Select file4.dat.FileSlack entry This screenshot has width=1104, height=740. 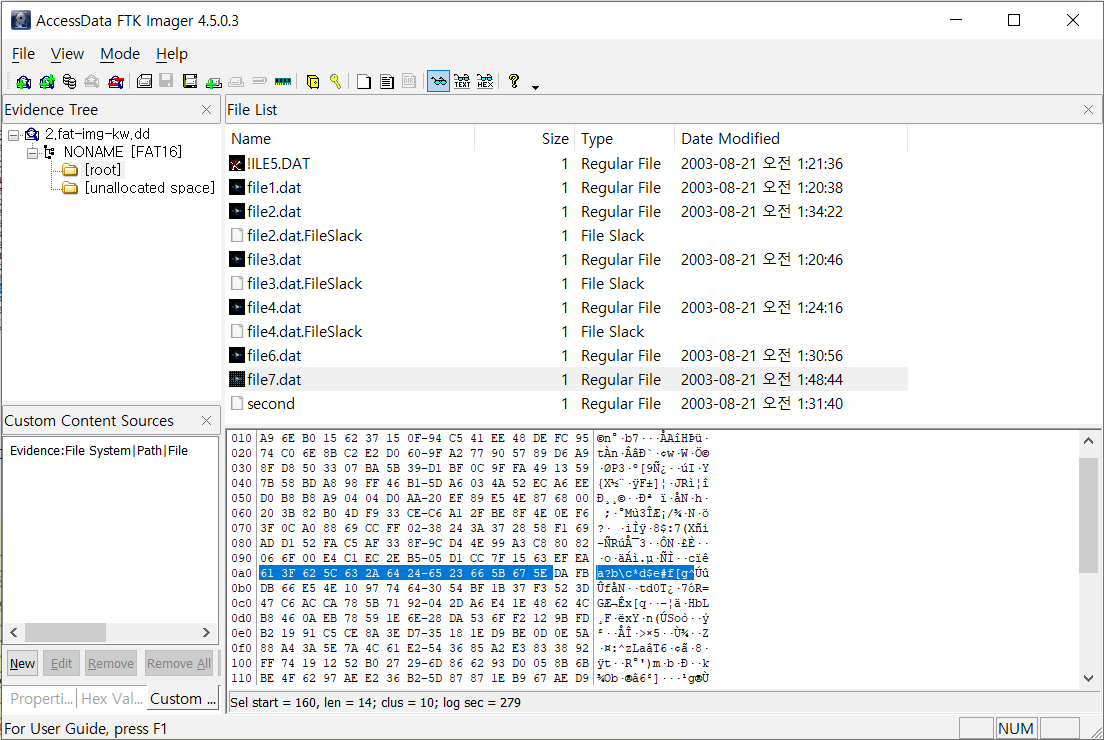click(x=304, y=332)
